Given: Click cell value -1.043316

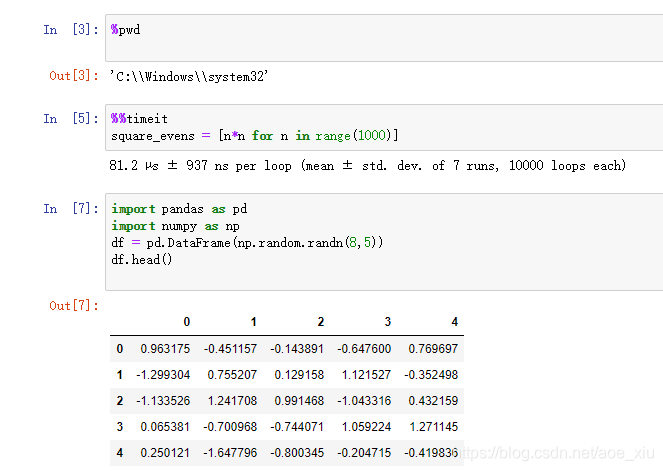Looking at the screenshot, I should (x=364, y=400).
